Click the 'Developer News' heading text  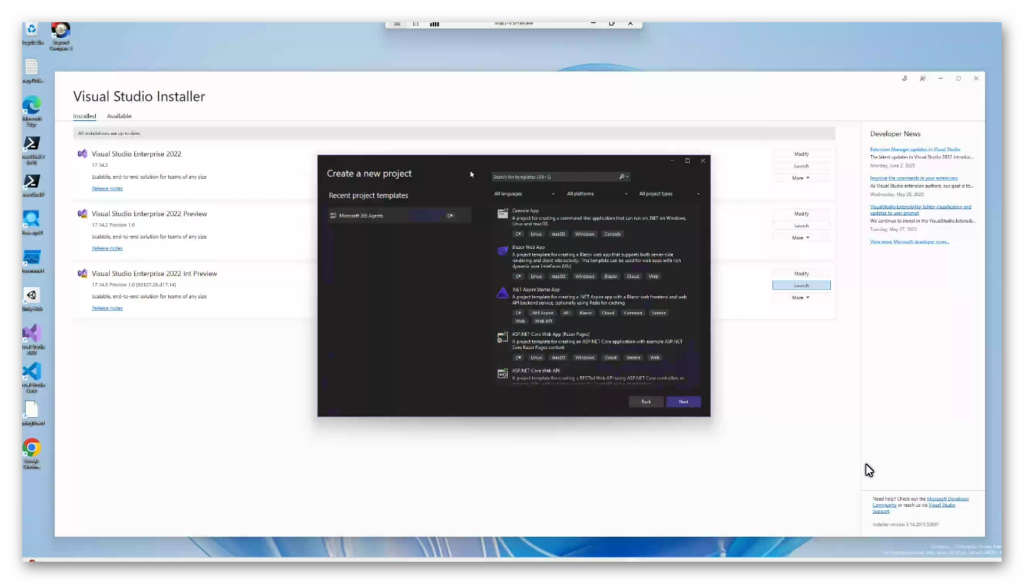(895, 134)
